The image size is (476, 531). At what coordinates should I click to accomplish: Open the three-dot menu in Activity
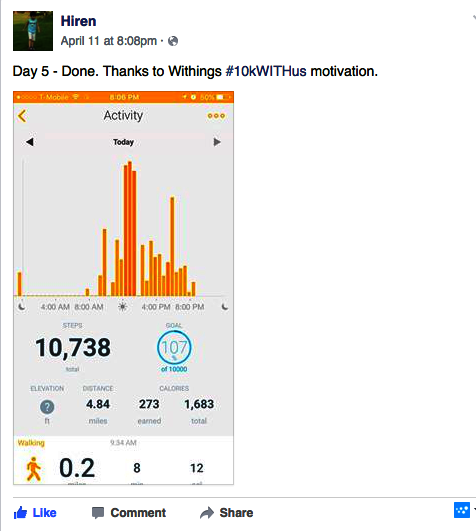point(216,116)
